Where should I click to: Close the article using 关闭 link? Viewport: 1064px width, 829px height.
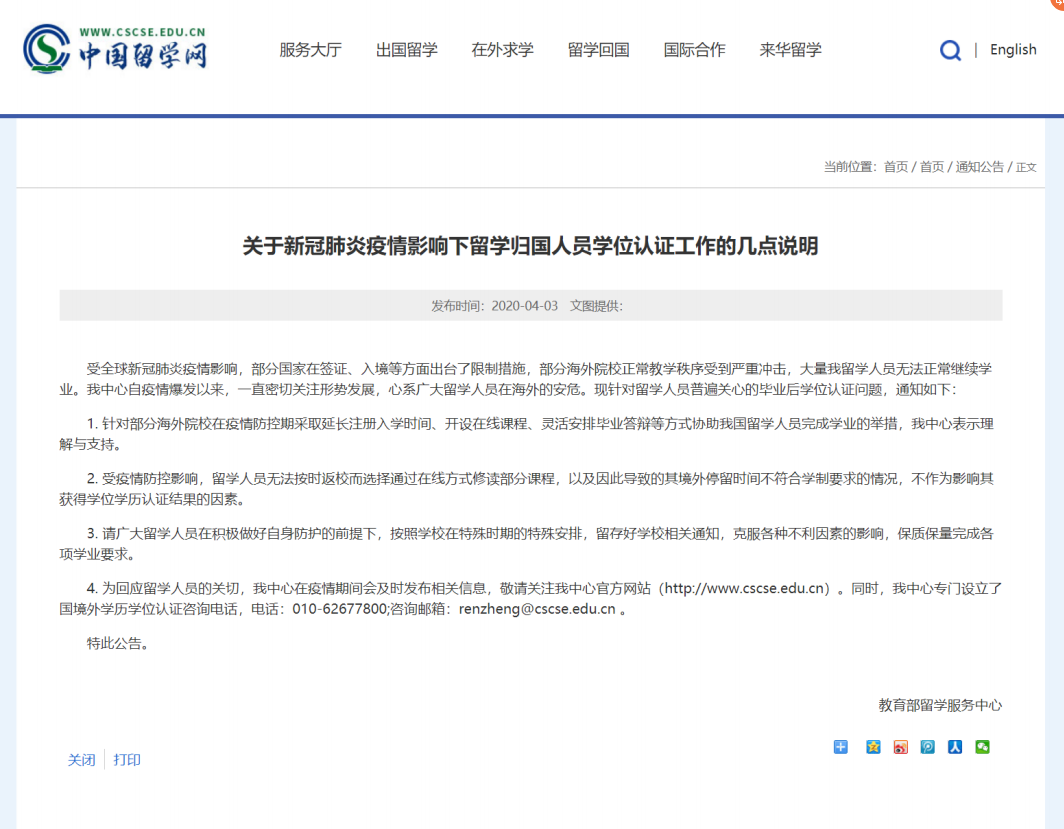click(82, 760)
